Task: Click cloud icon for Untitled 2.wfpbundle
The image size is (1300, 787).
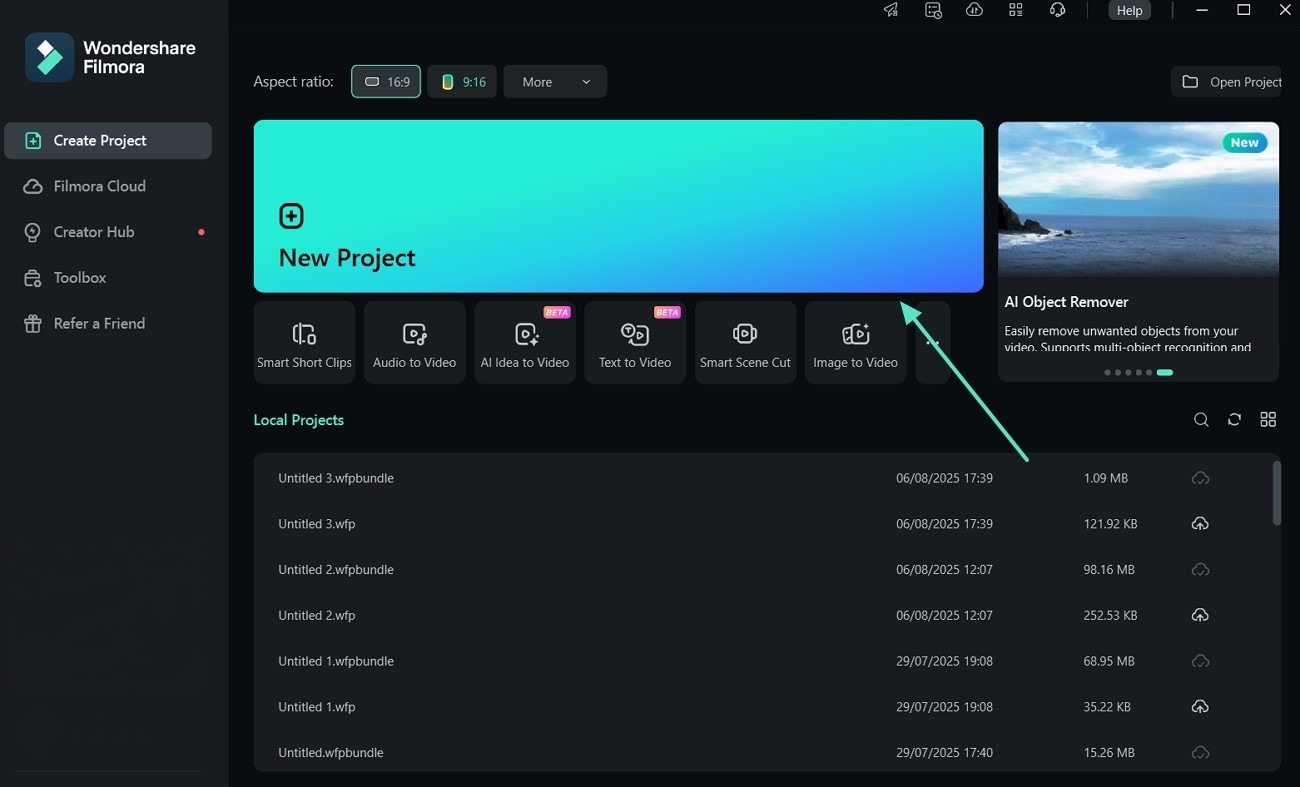Action: coord(1200,570)
